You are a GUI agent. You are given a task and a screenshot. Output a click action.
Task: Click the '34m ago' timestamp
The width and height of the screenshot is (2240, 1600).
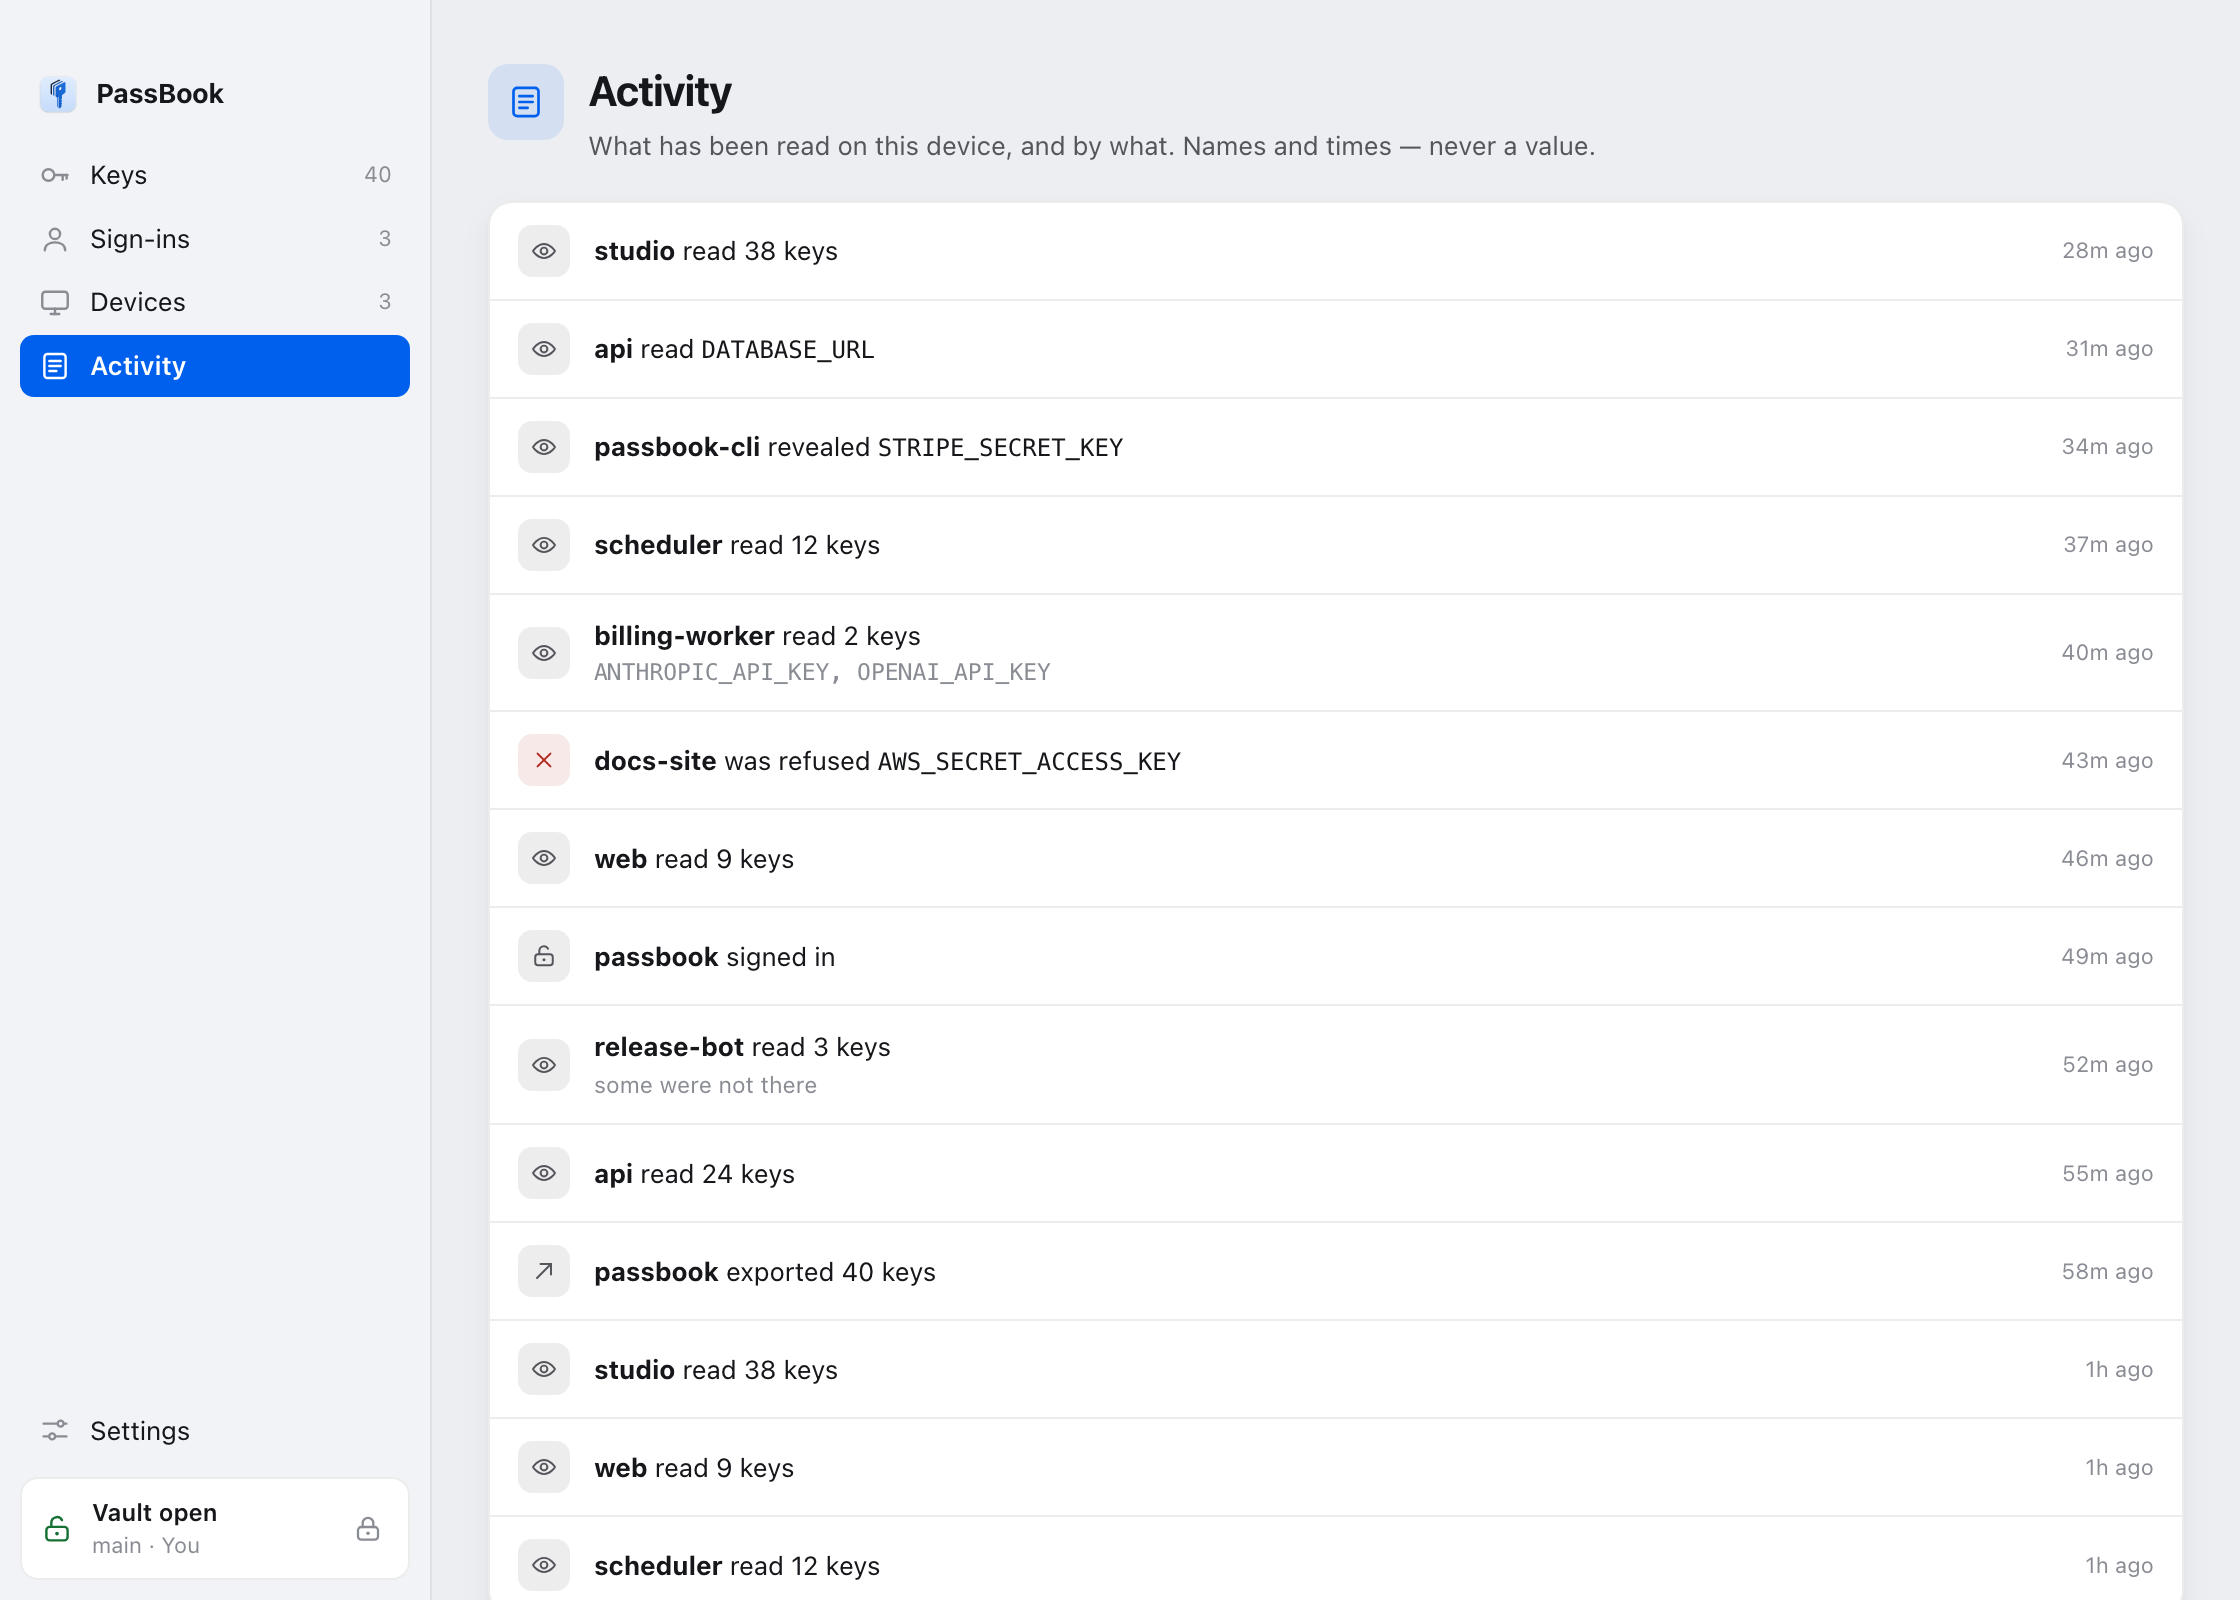tap(2107, 447)
